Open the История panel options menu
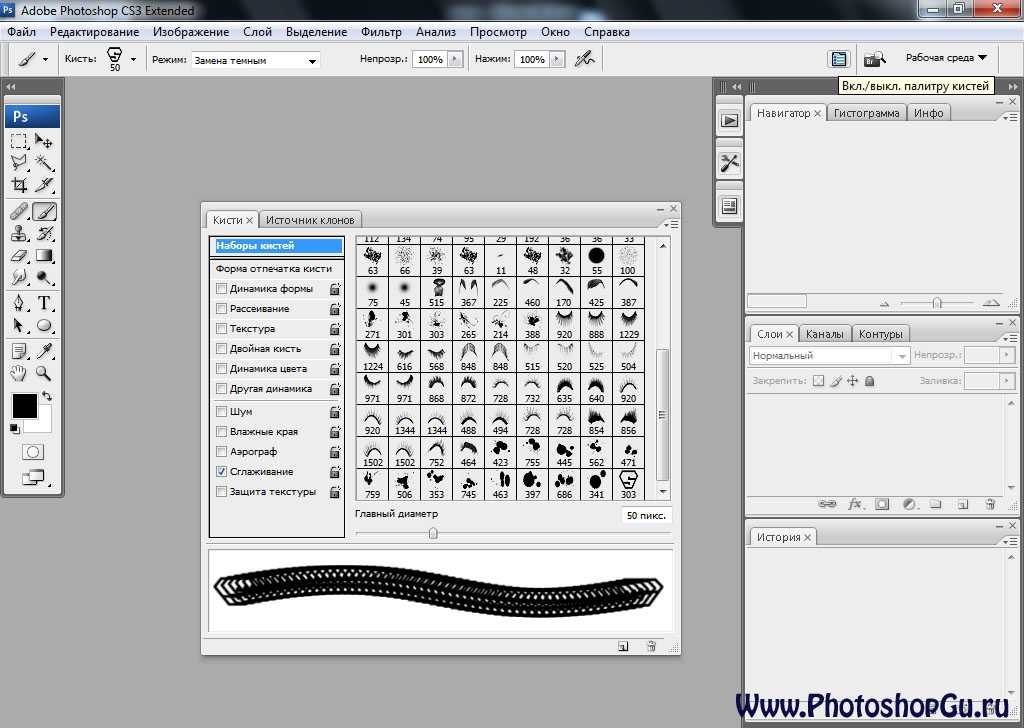Image resolution: width=1024 pixels, height=728 pixels. coord(1010,541)
